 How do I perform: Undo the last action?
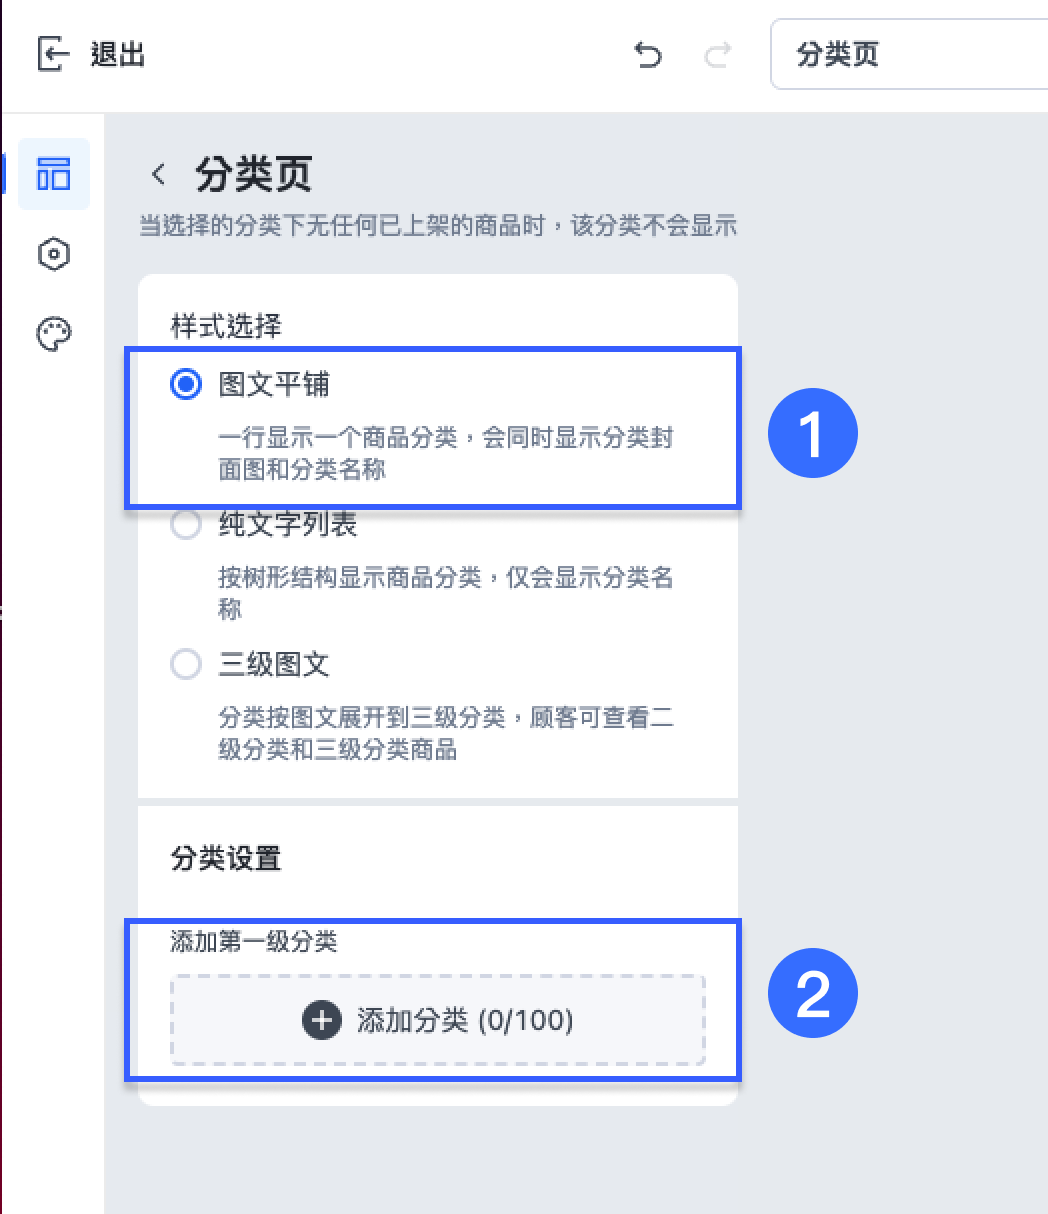click(x=649, y=54)
